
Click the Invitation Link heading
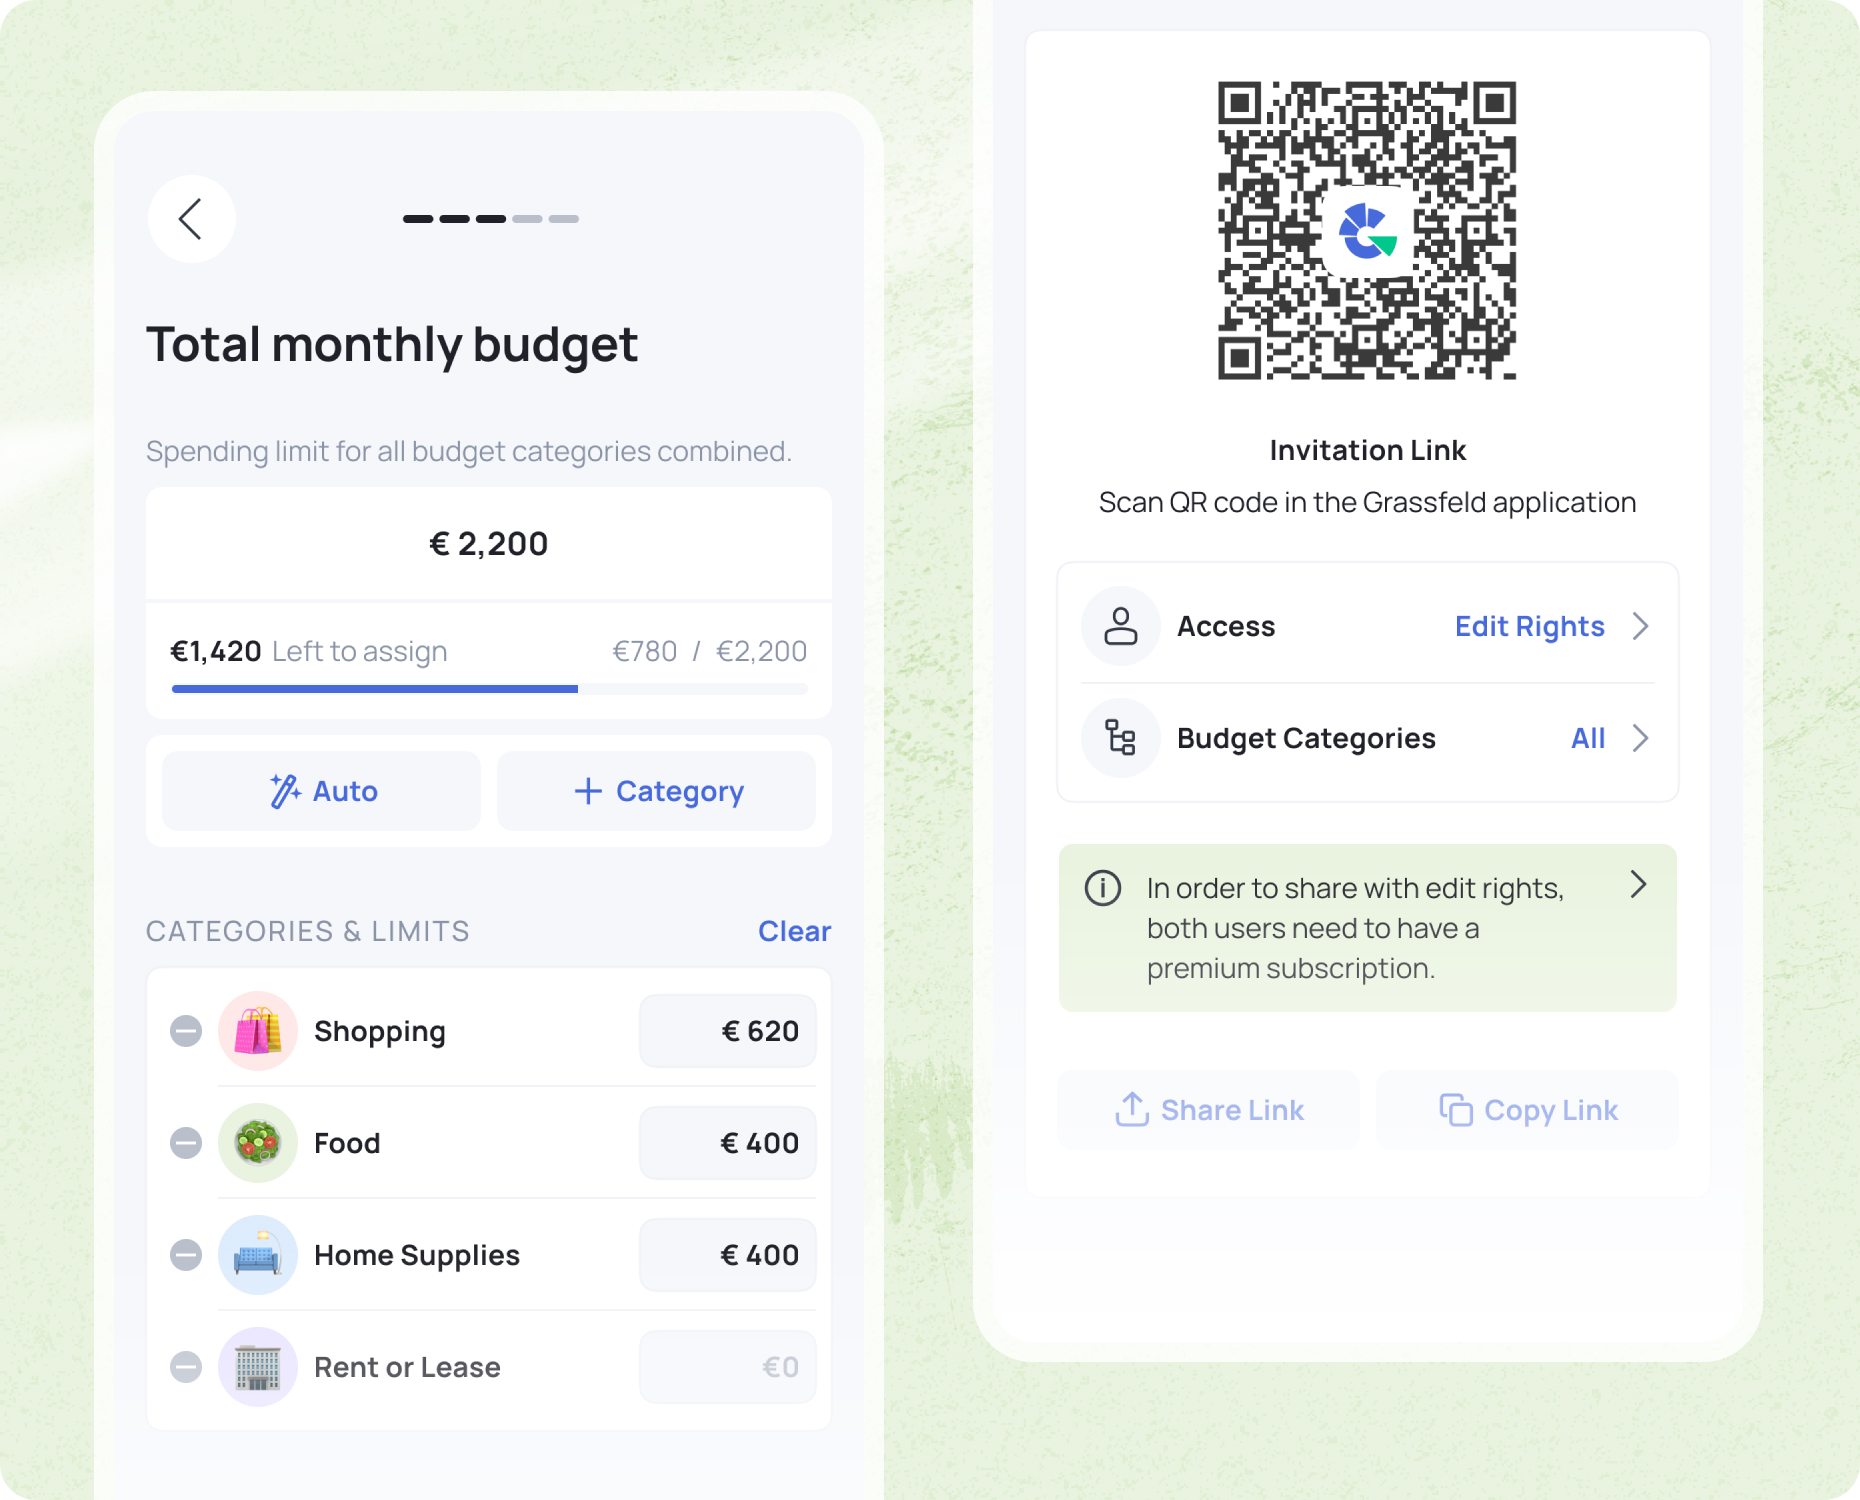[x=1368, y=450]
